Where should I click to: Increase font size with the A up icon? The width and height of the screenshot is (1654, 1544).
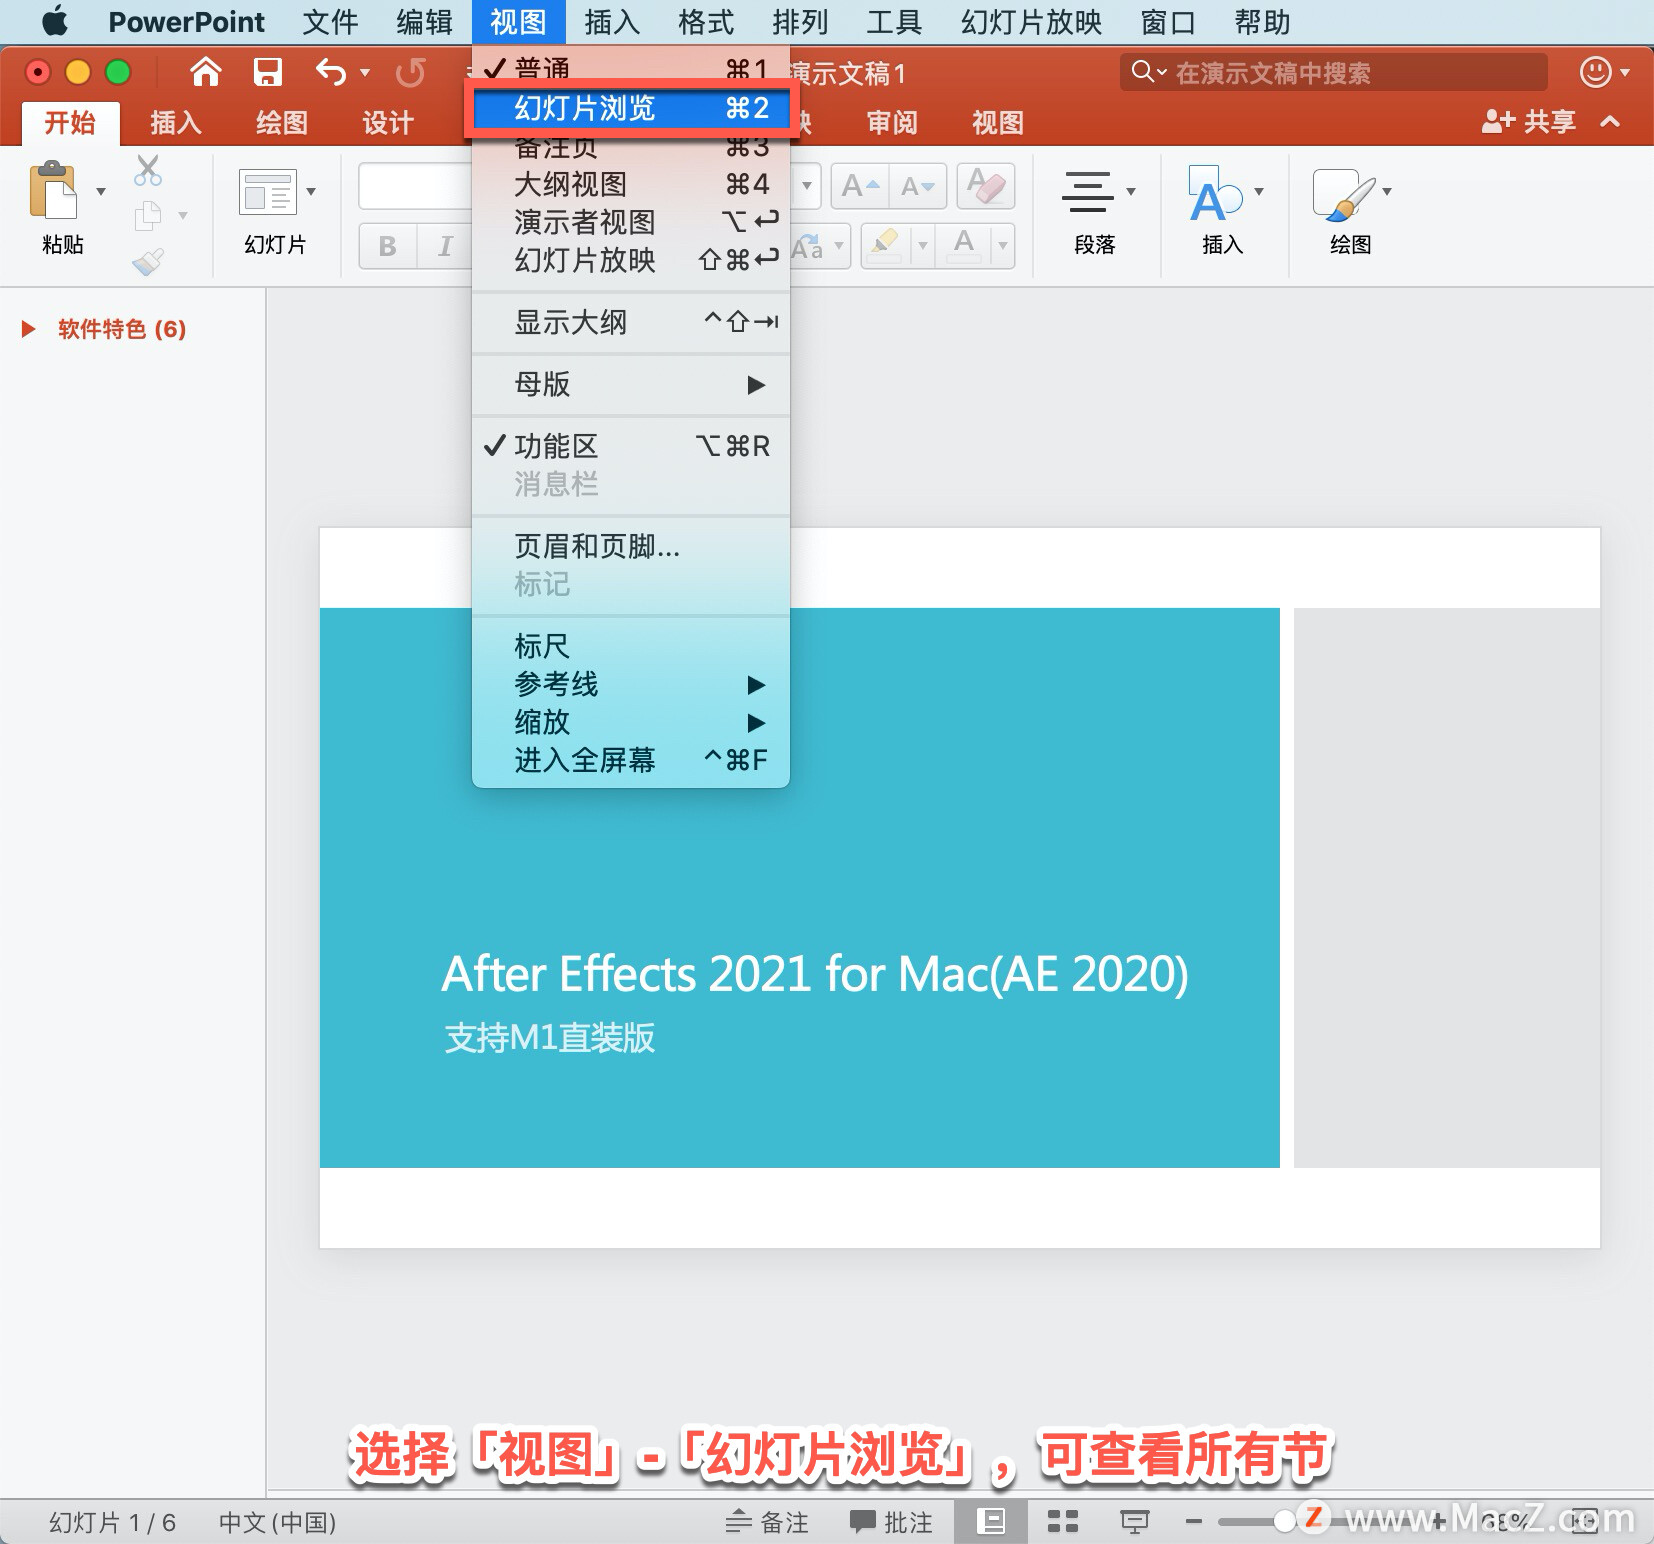point(859,186)
